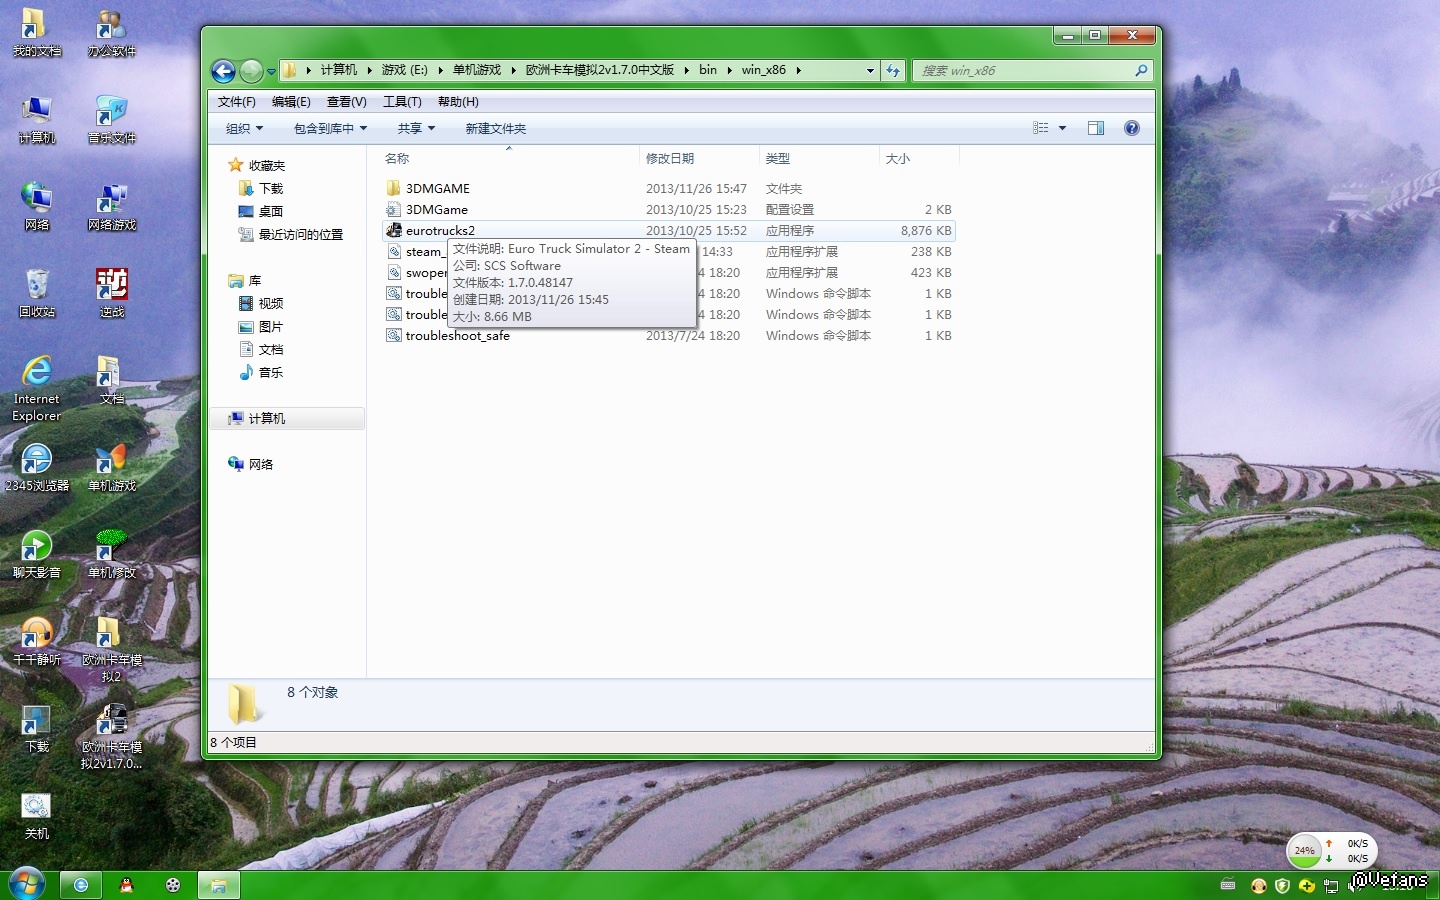Select 计算机 in the navigation pane
This screenshot has height=900, width=1440.
pos(287,418)
